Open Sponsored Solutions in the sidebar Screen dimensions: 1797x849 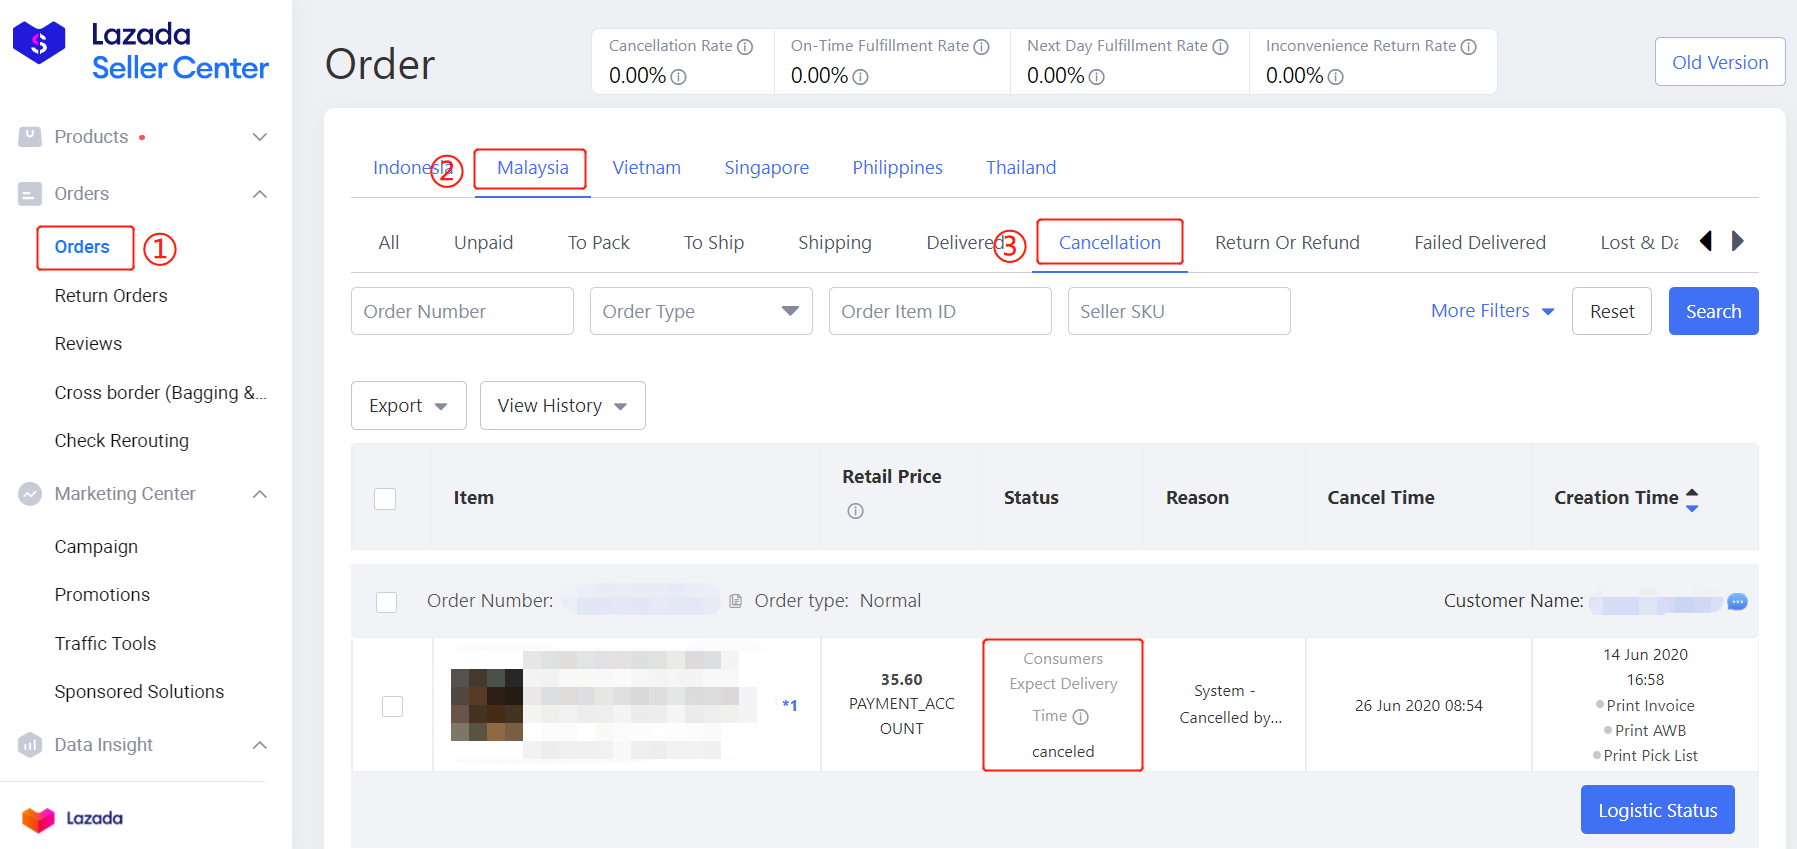[x=139, y=692]
